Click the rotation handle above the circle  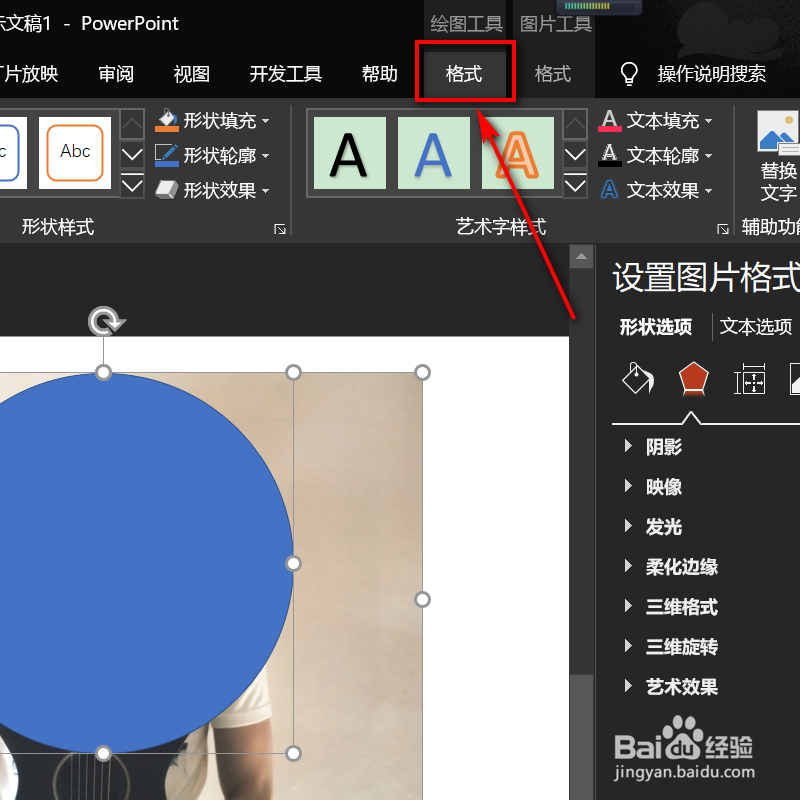[106, 321]
